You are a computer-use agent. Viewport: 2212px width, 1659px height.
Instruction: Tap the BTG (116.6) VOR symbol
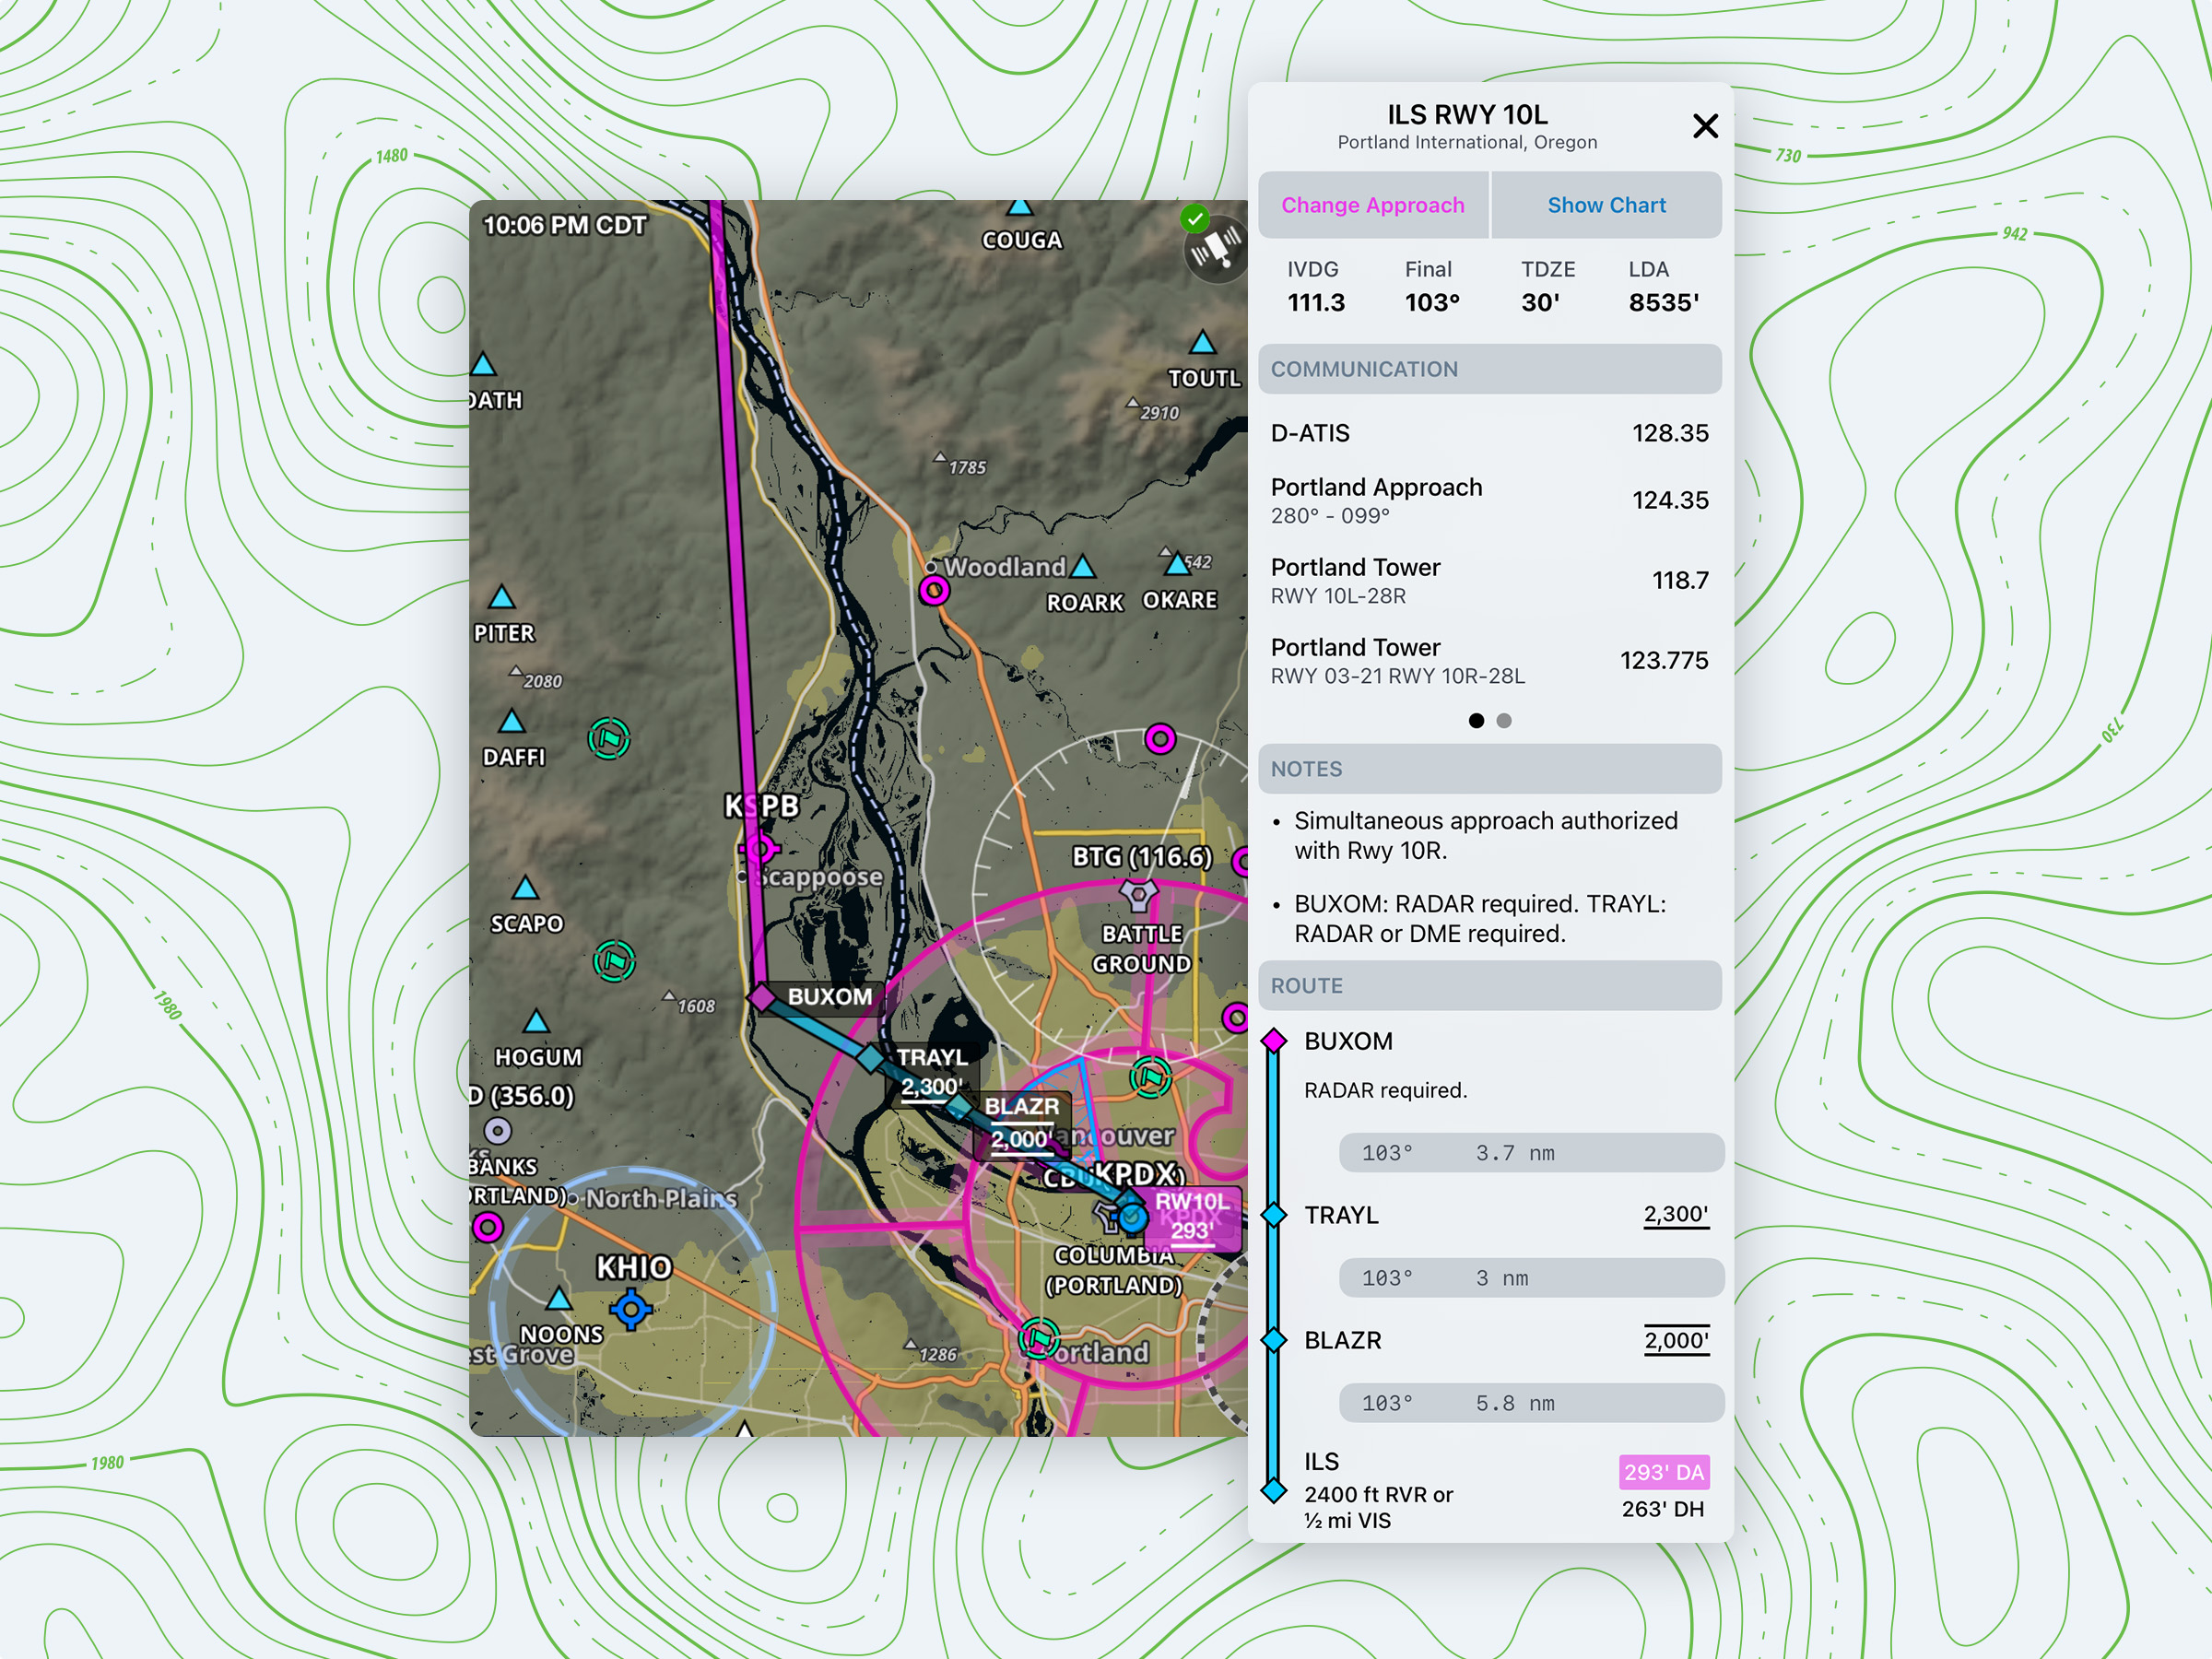click(1138, 894)
